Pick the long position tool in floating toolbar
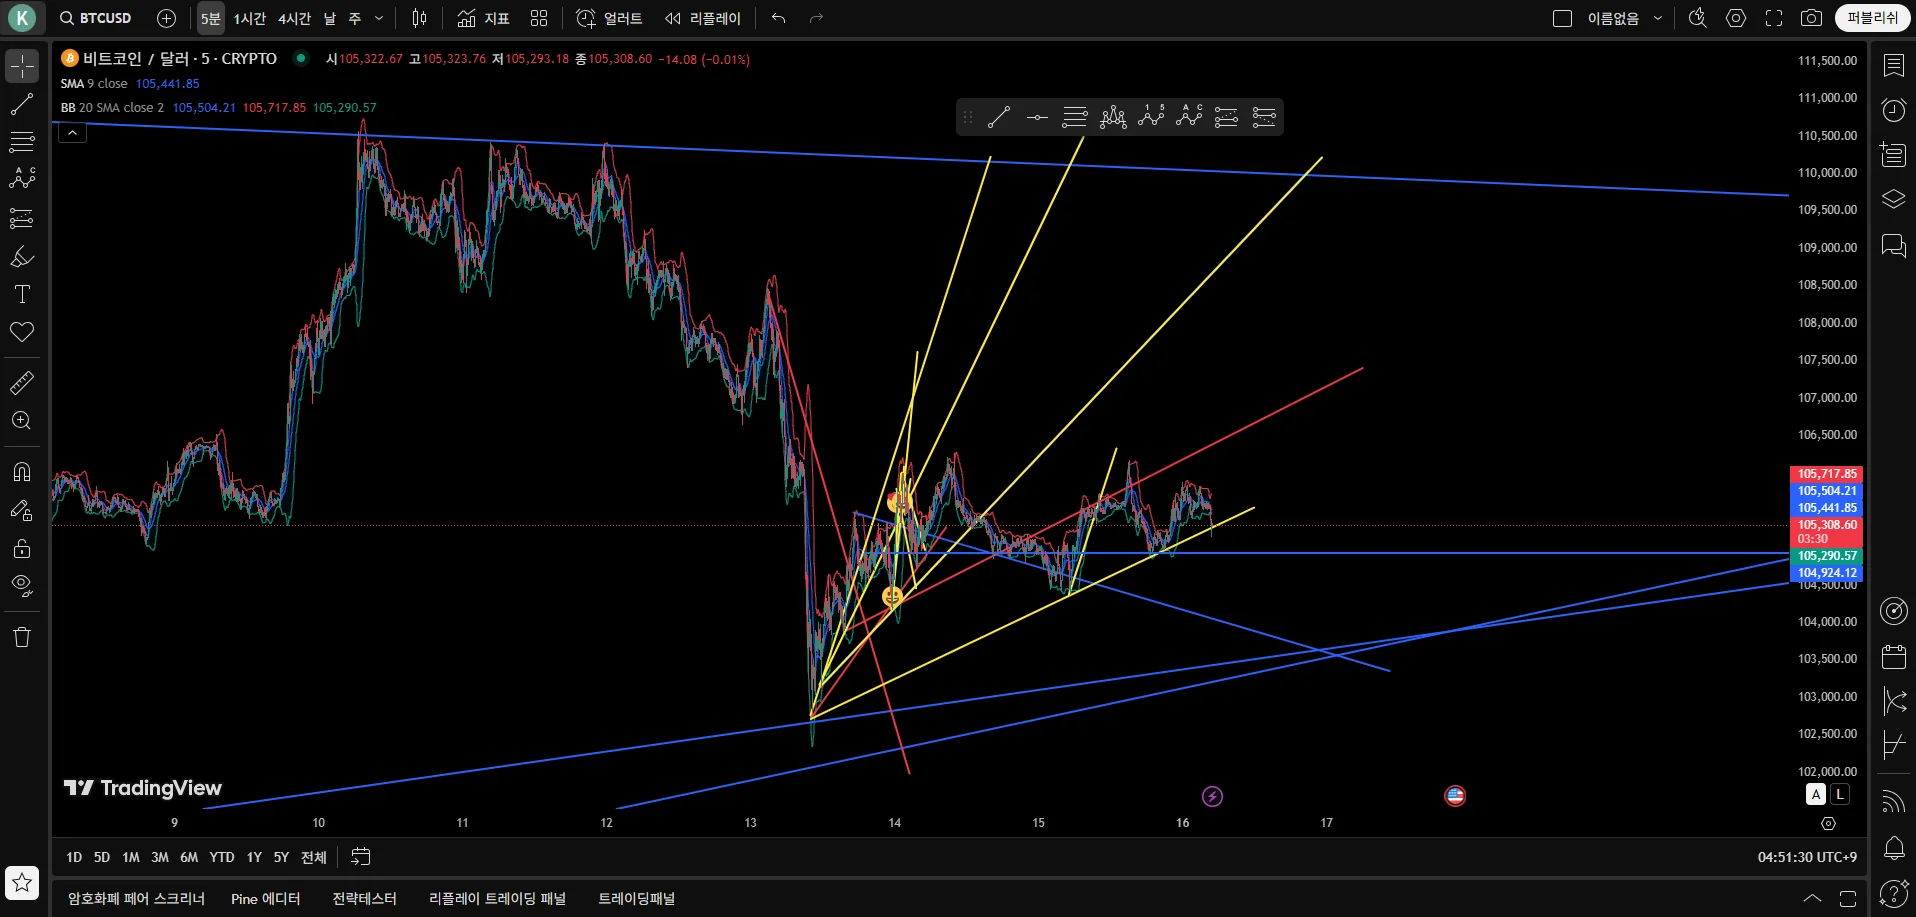The width and height of the screenshot is (1916, 917). point(1226,118)
